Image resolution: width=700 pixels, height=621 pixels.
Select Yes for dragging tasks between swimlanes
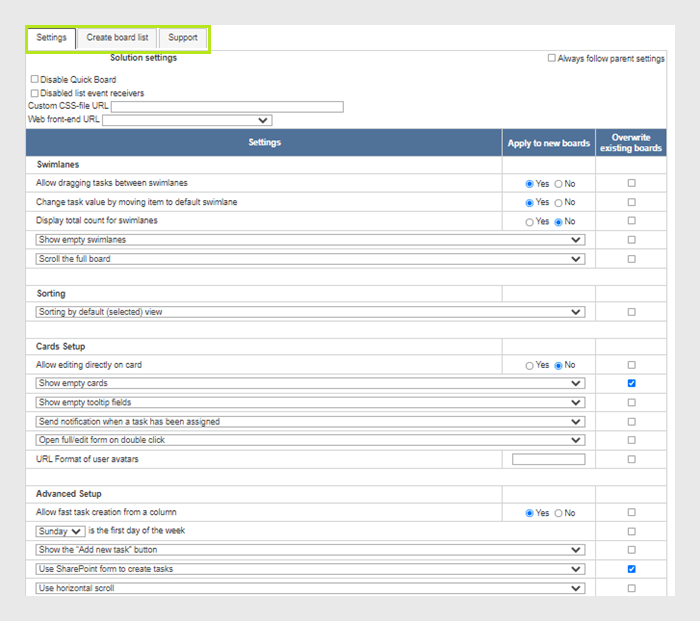point(529,184)
